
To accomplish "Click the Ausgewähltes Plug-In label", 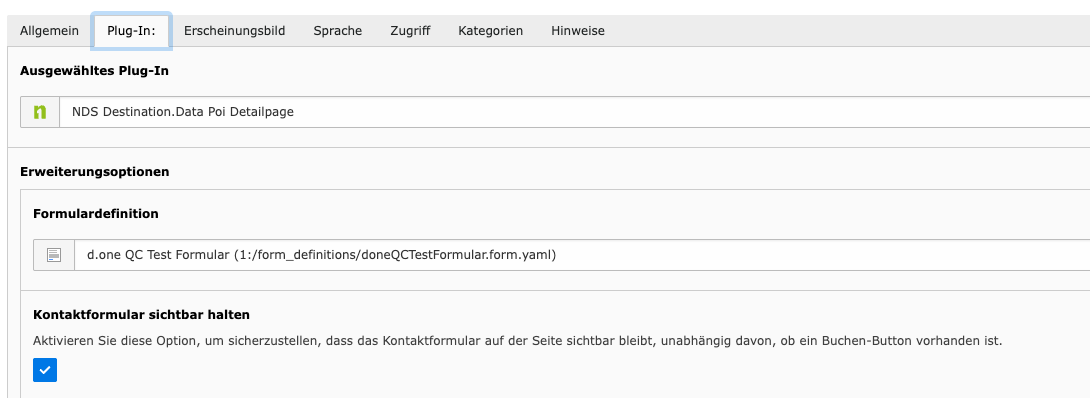I will (x=95, y=71).
